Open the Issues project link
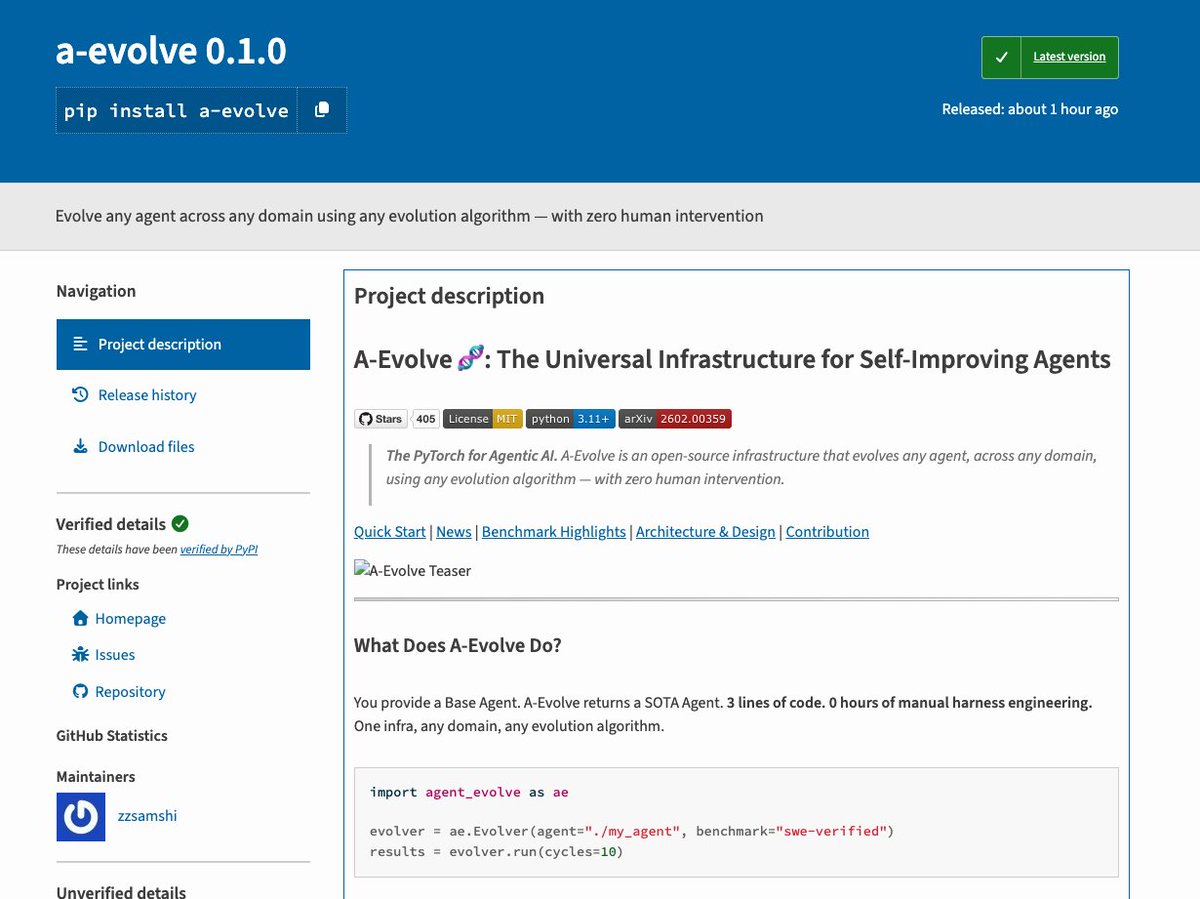Image resolution: width=1200 pixels, height=899 pixels. pyautogui.click(x=115, y=655)
